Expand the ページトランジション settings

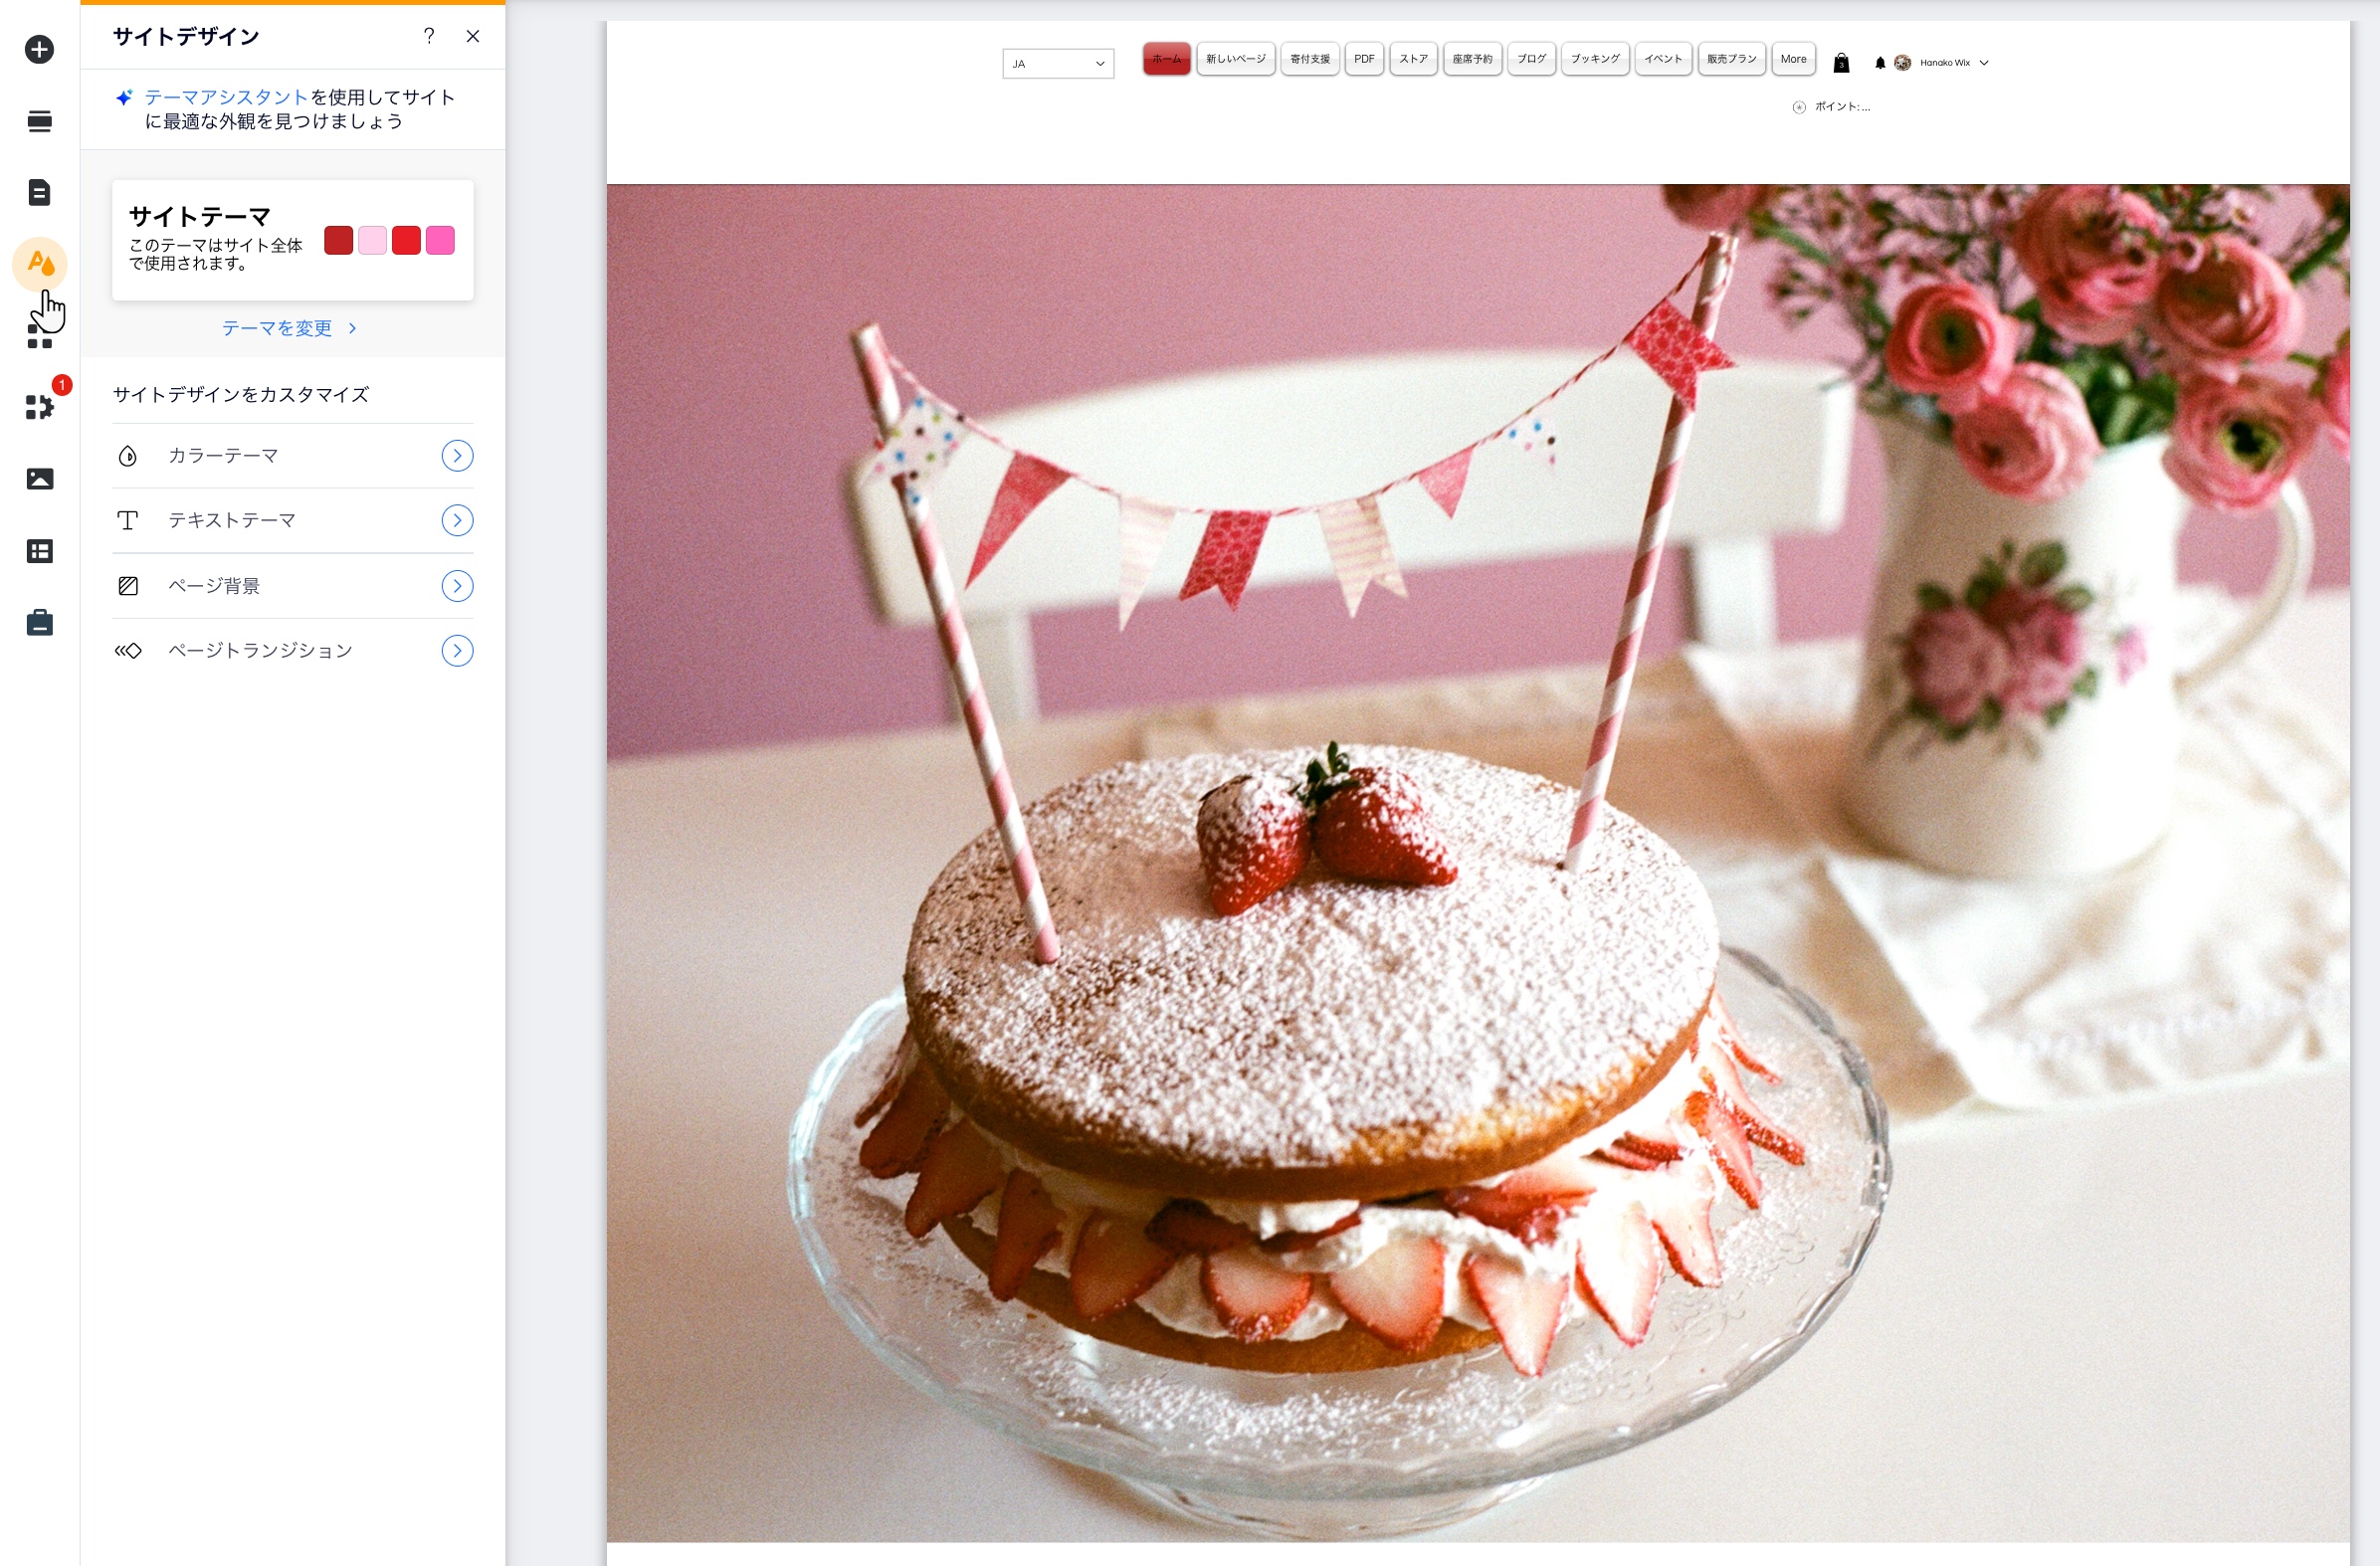pyautogui.click(x=455, y=650)
